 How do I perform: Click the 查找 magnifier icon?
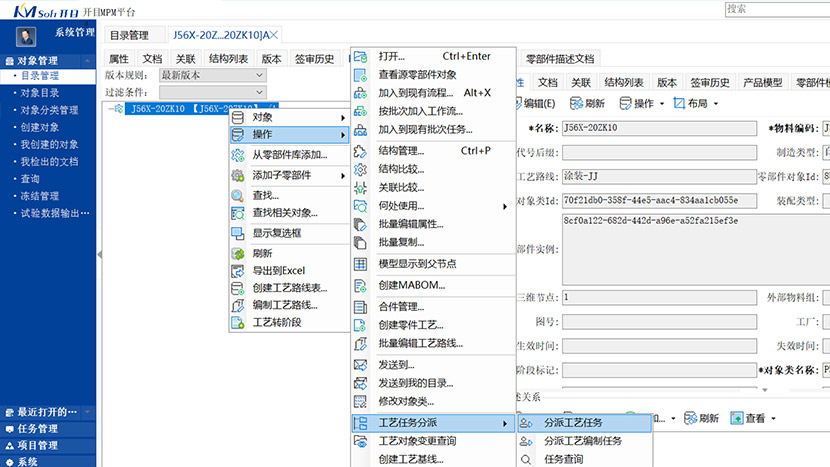pyautogui.click(x=238, y=196)
